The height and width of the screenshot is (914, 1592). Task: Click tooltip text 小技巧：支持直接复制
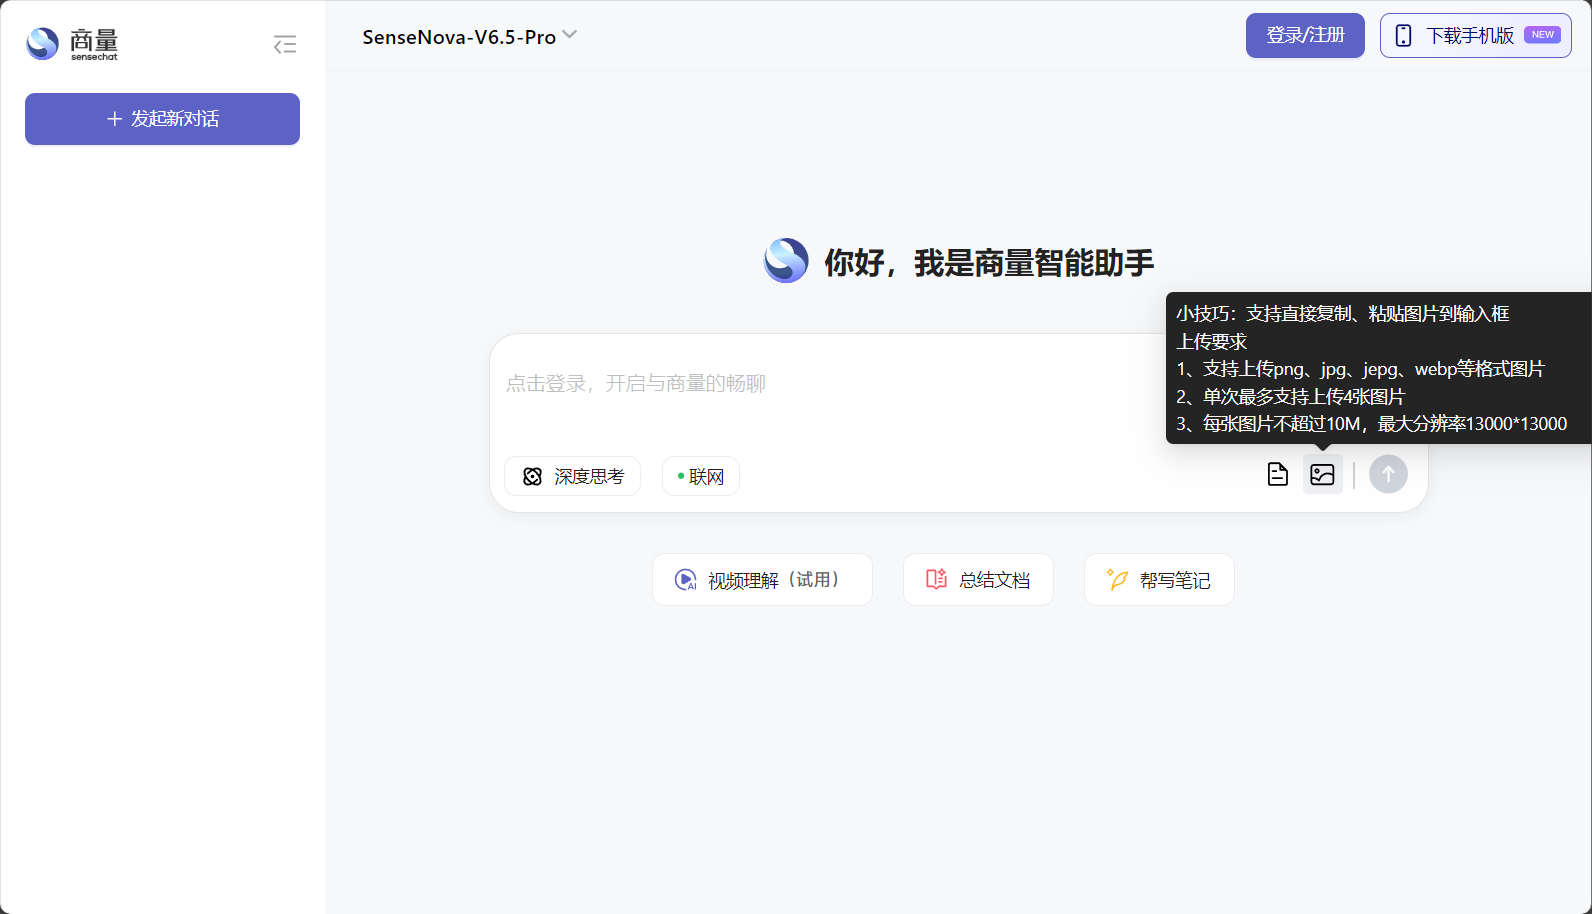pos(1264,314)
